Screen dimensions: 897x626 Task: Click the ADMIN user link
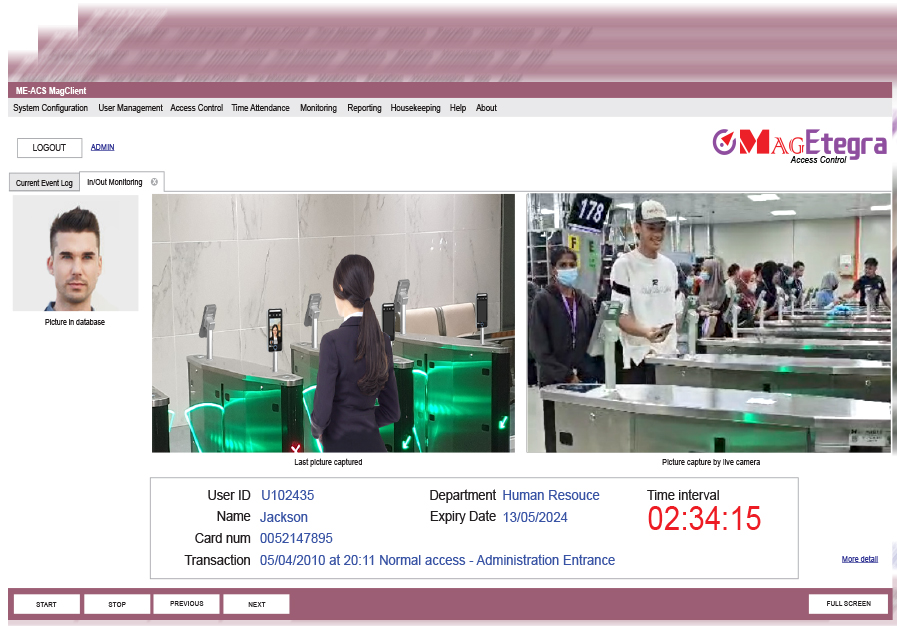pyautogui.click(x=102, y=147)
